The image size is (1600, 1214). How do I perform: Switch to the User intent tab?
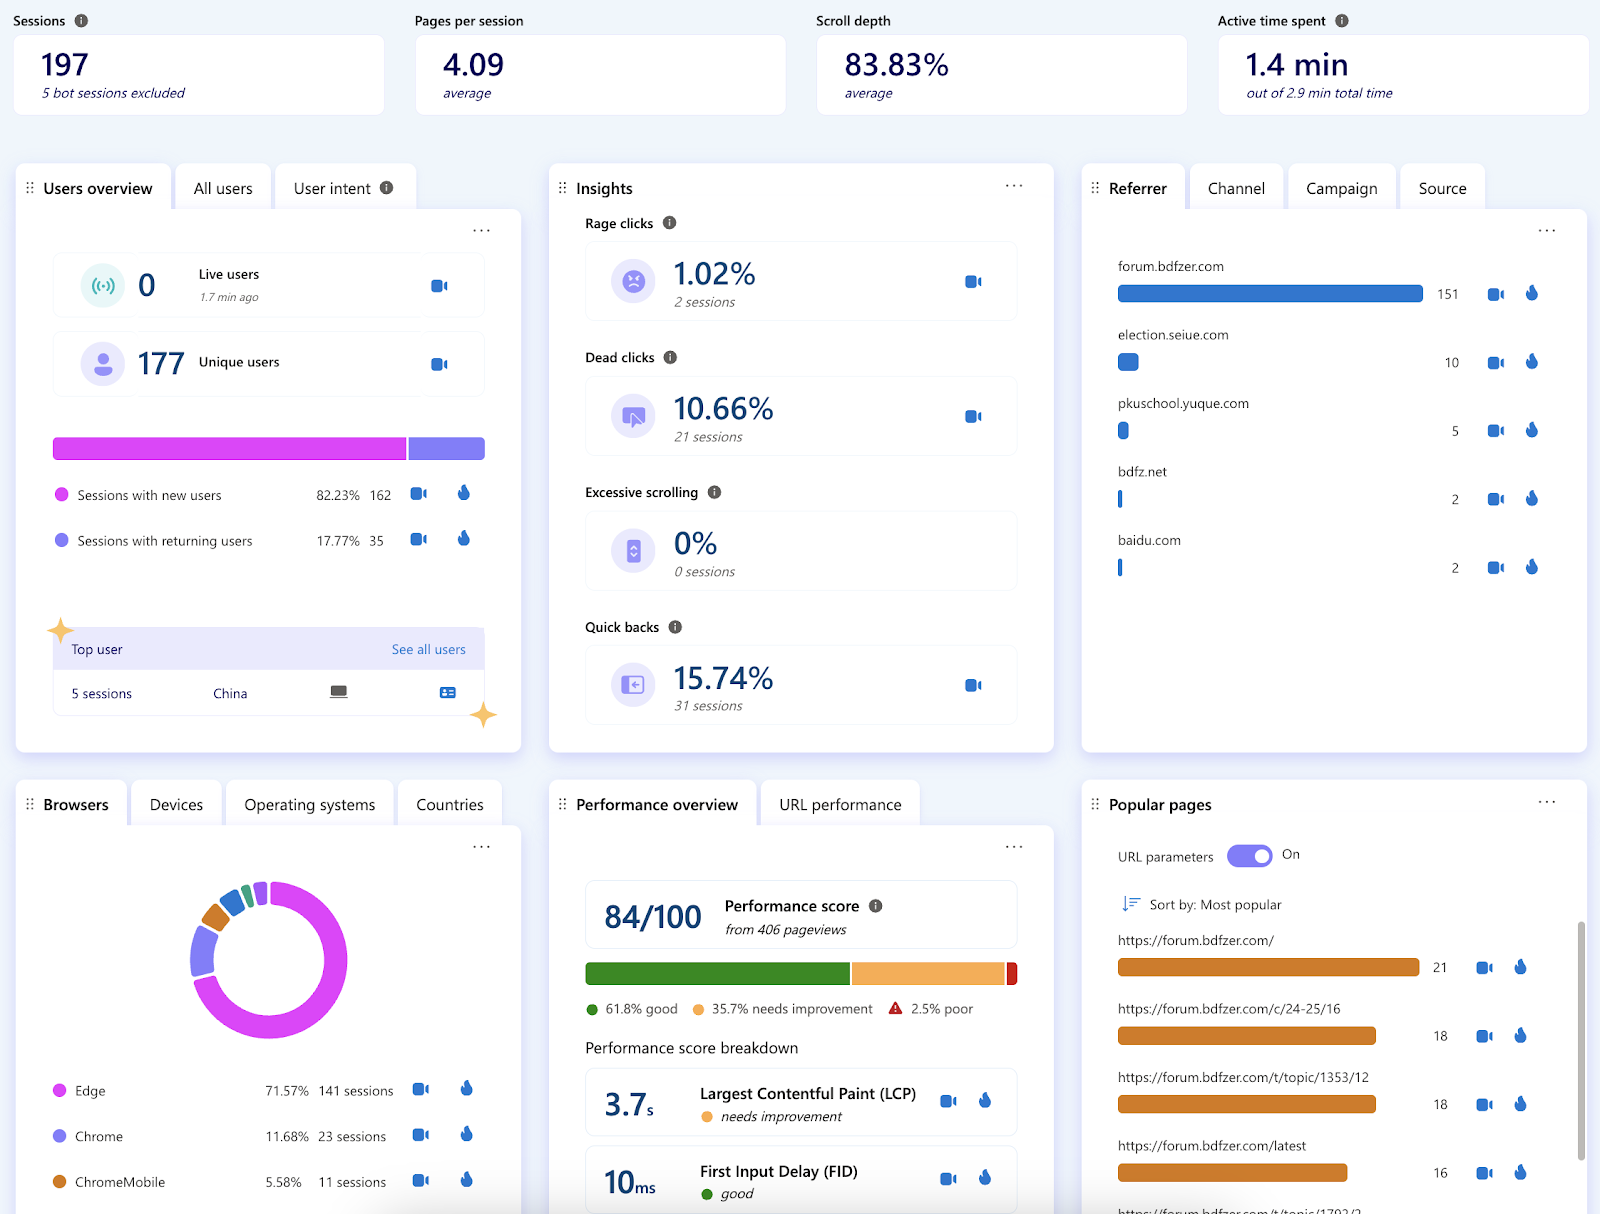342,189
